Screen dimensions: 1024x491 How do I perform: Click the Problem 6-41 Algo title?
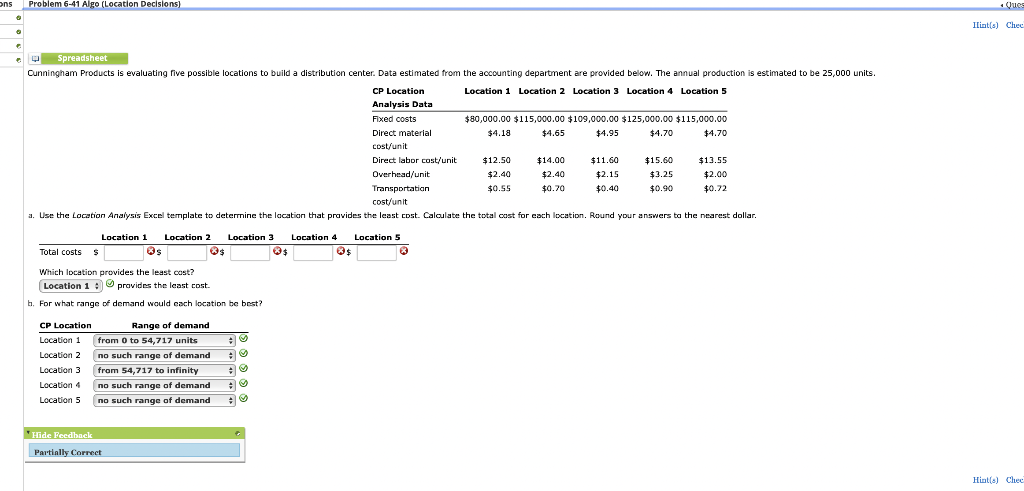coord(104,4)
